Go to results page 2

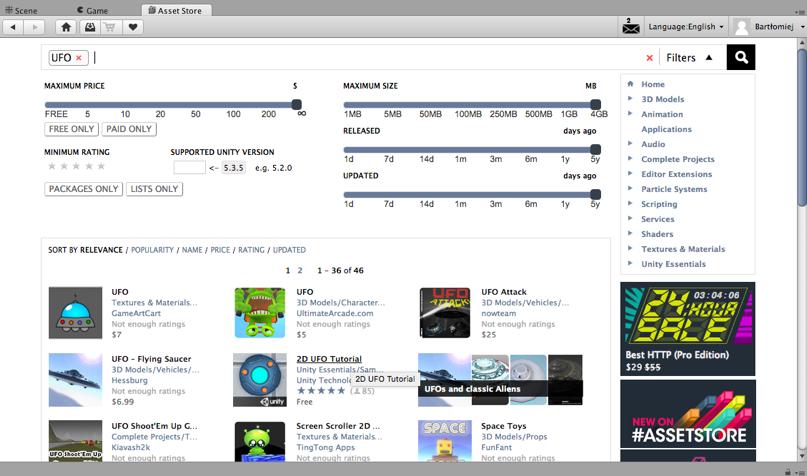(300, 270)
